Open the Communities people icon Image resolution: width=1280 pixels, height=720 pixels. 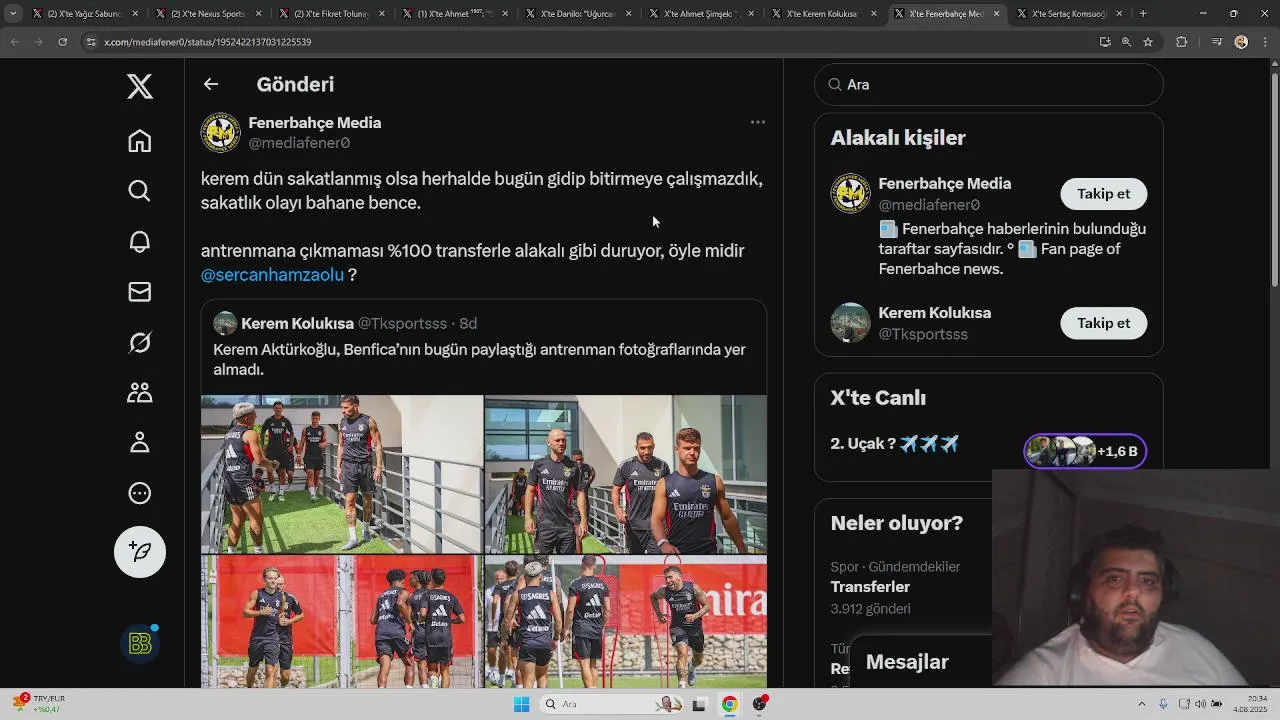point(140,392)
